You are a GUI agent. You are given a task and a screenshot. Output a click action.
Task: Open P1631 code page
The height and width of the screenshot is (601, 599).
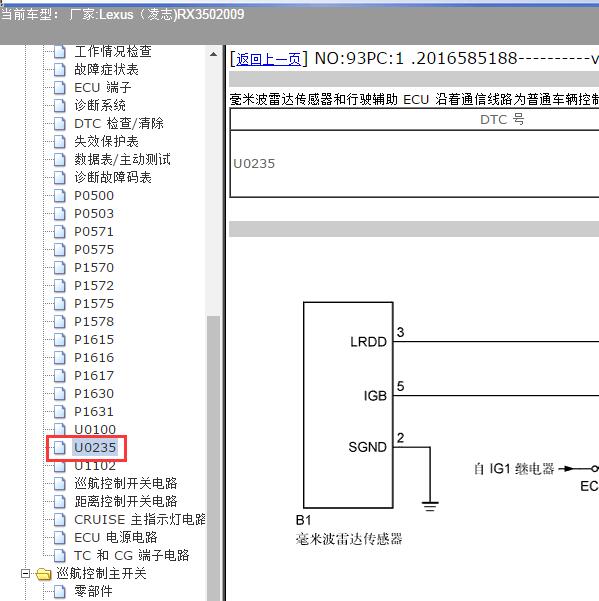[94, 412]
